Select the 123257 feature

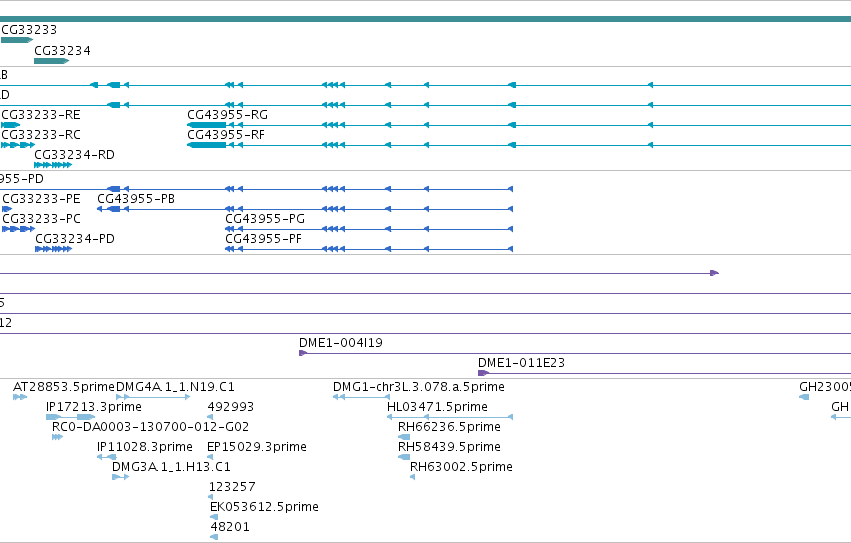pyautogui.click(x=211, y=497)
